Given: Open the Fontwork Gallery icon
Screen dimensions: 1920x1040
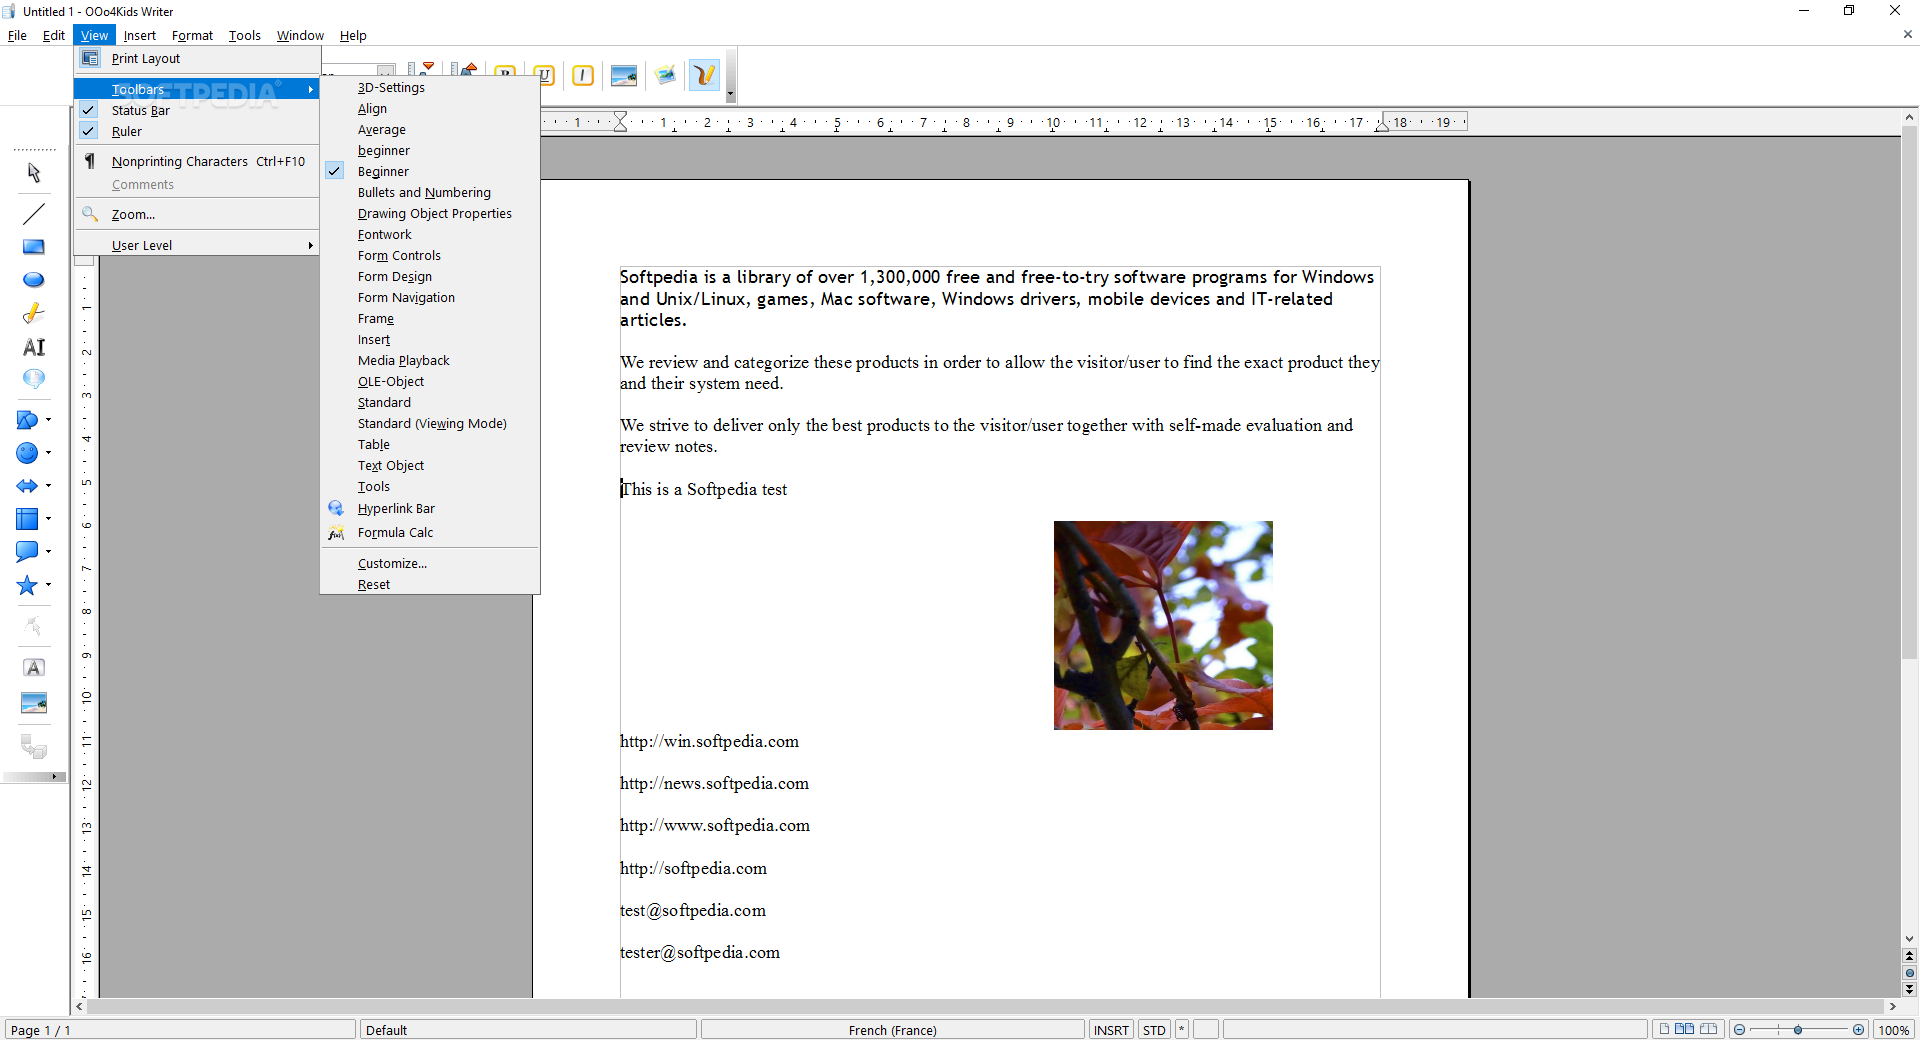Looking at the screenshot, I should 34,668.
